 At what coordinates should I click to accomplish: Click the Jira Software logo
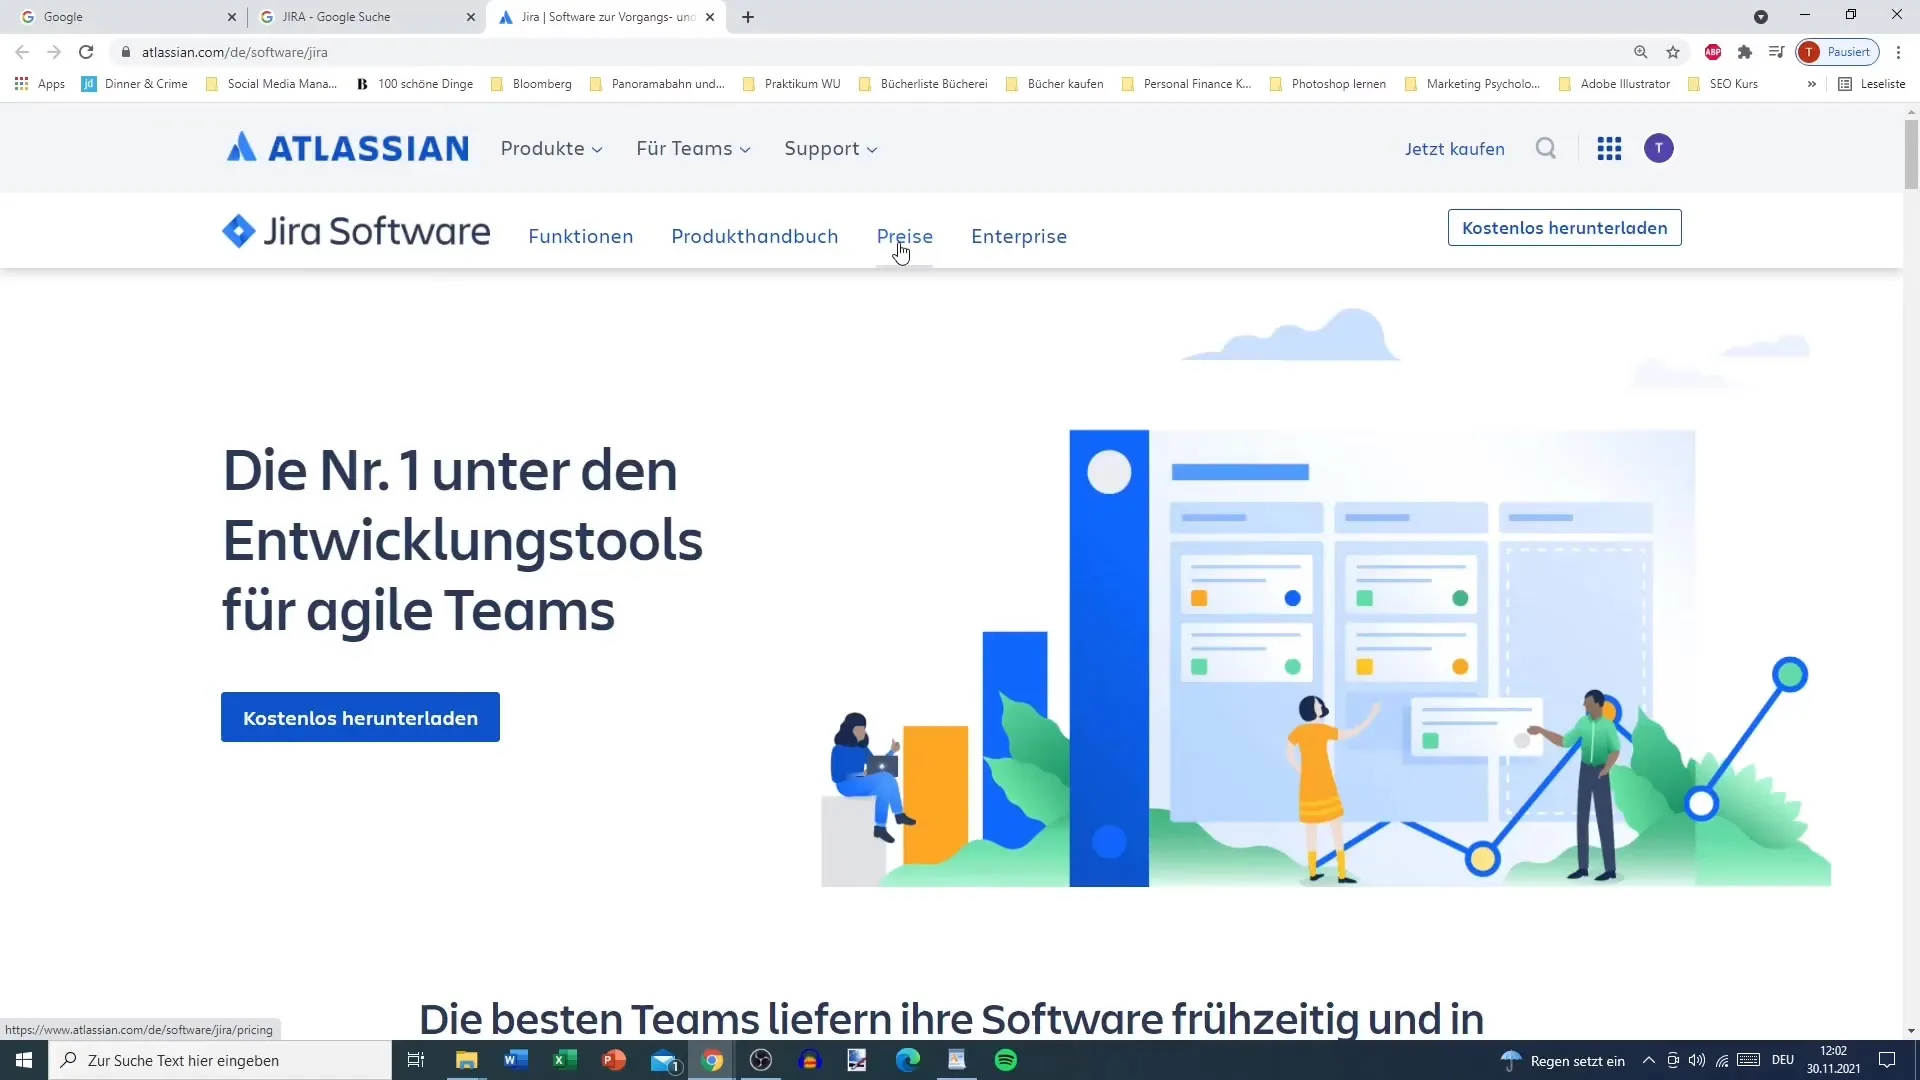pyautogui.click(x=356, y=231)
